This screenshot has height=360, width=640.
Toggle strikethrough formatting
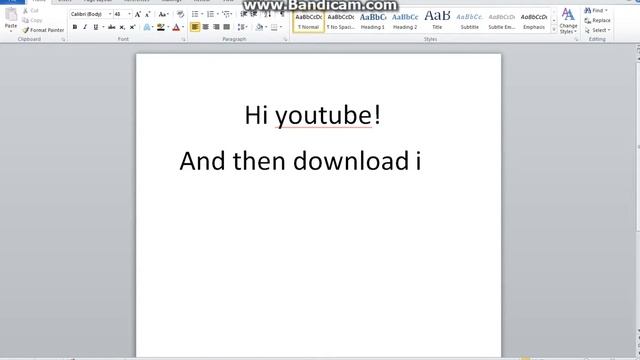point(111,27)
